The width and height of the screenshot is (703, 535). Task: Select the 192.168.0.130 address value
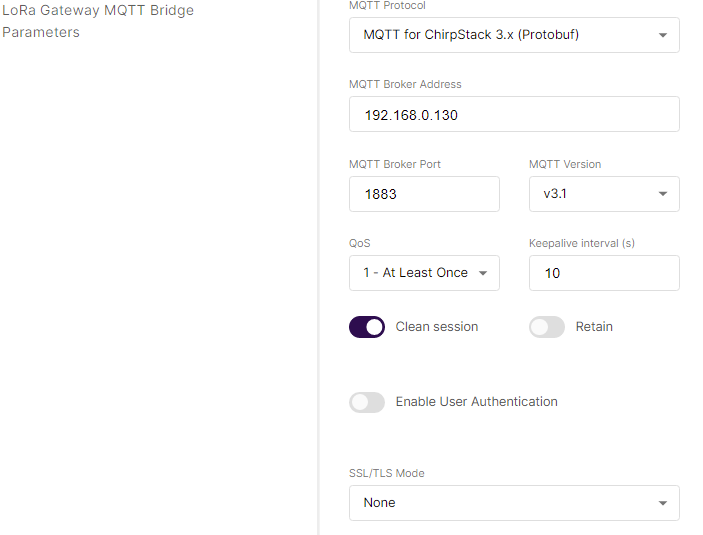point(411,115)
